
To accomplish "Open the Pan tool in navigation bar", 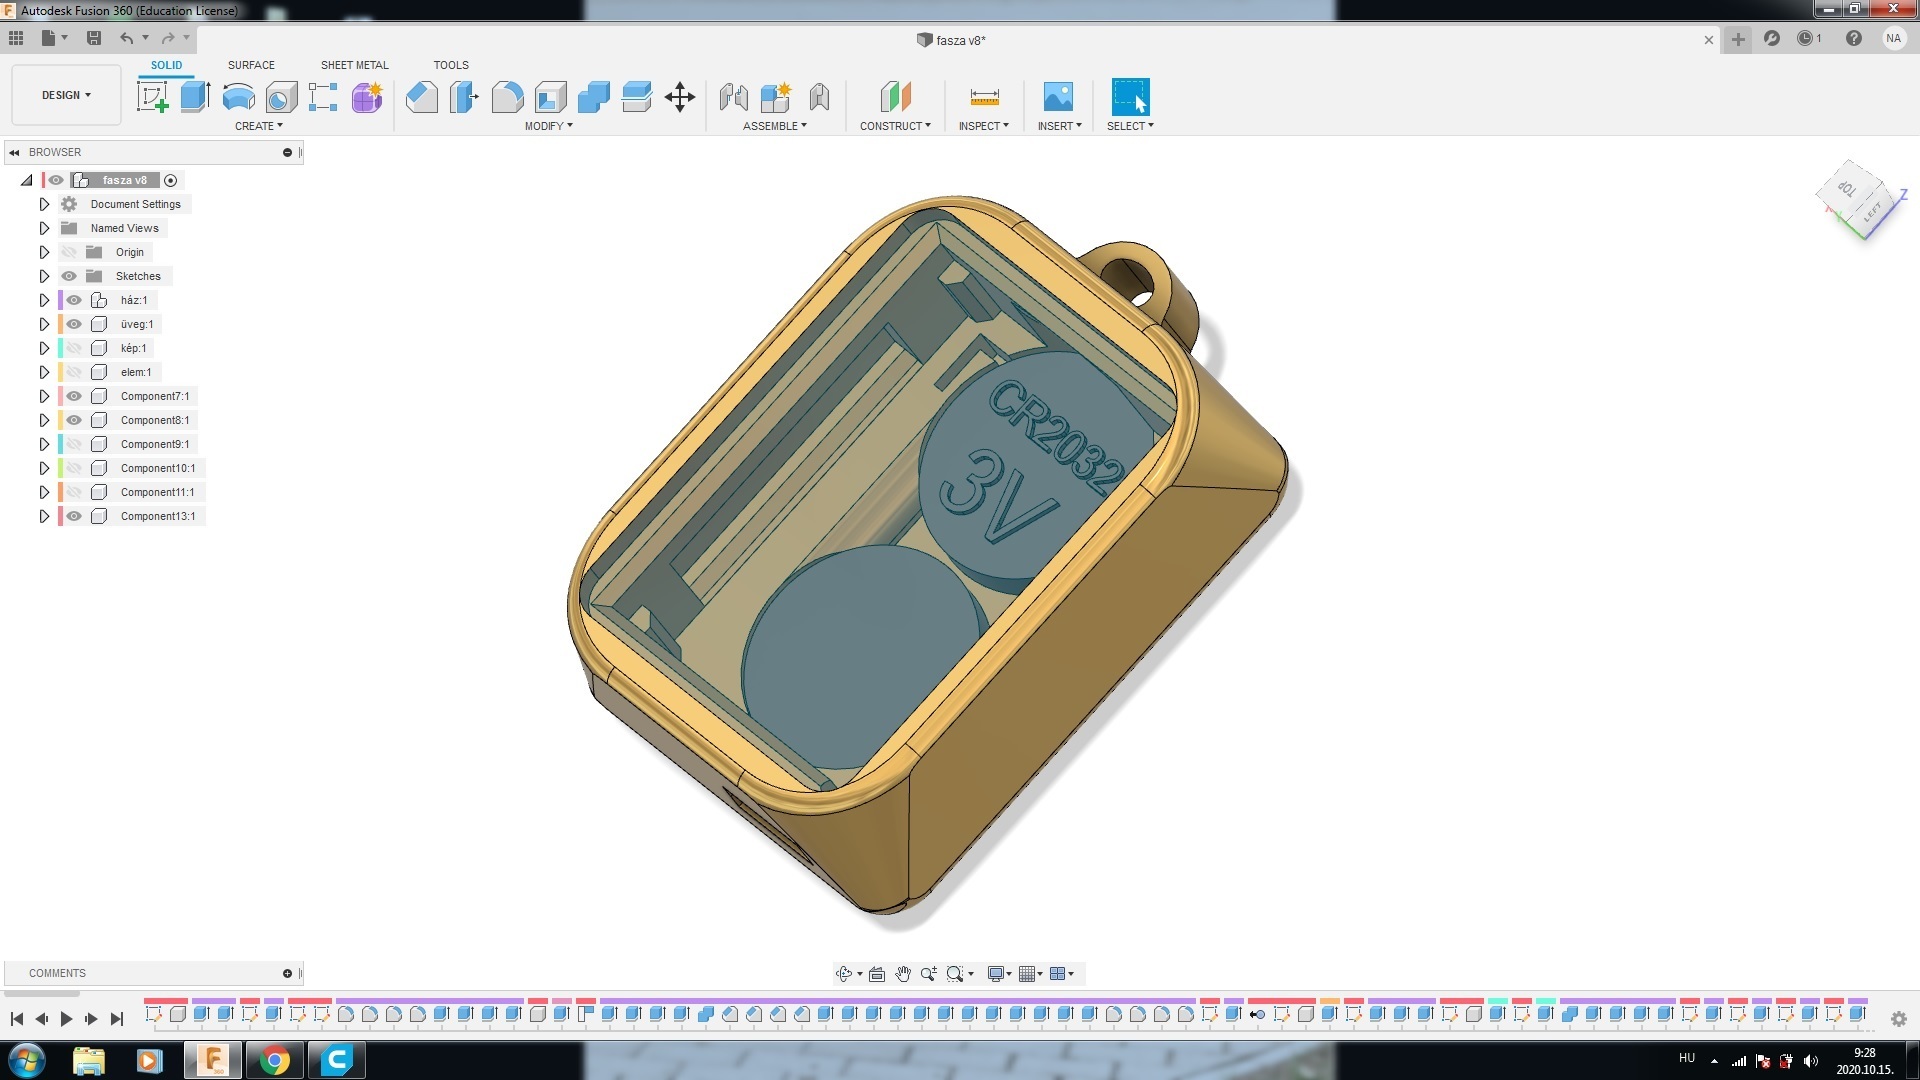I will click(x=903, y=973).
